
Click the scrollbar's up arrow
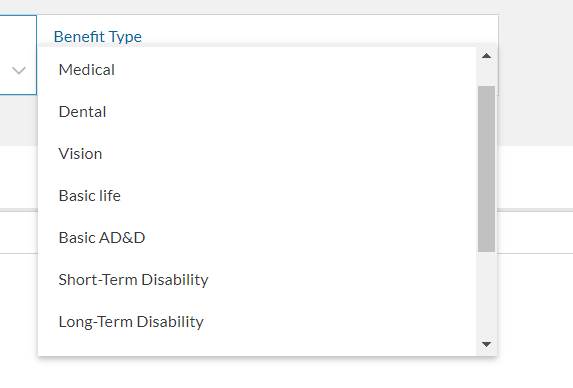486,56
